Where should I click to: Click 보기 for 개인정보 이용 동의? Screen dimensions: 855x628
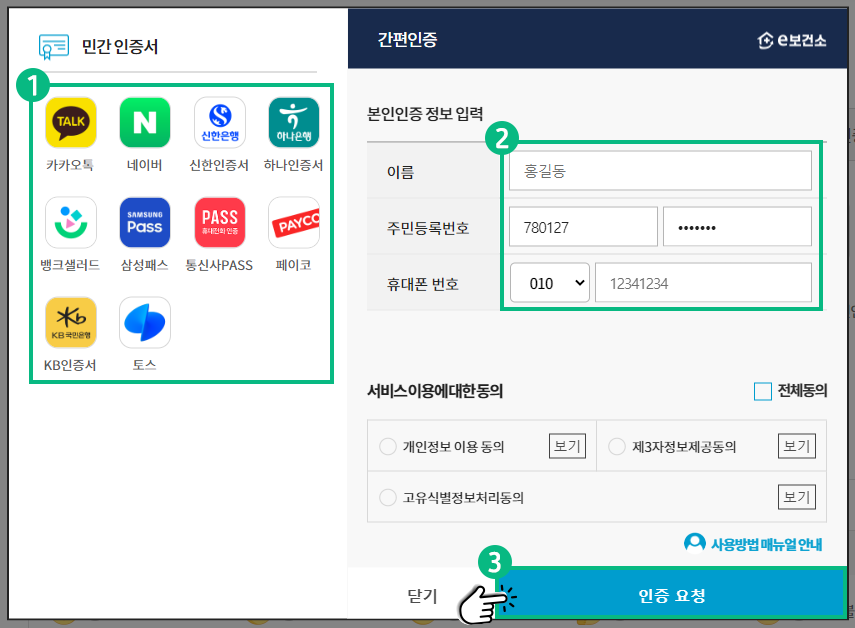567,446
